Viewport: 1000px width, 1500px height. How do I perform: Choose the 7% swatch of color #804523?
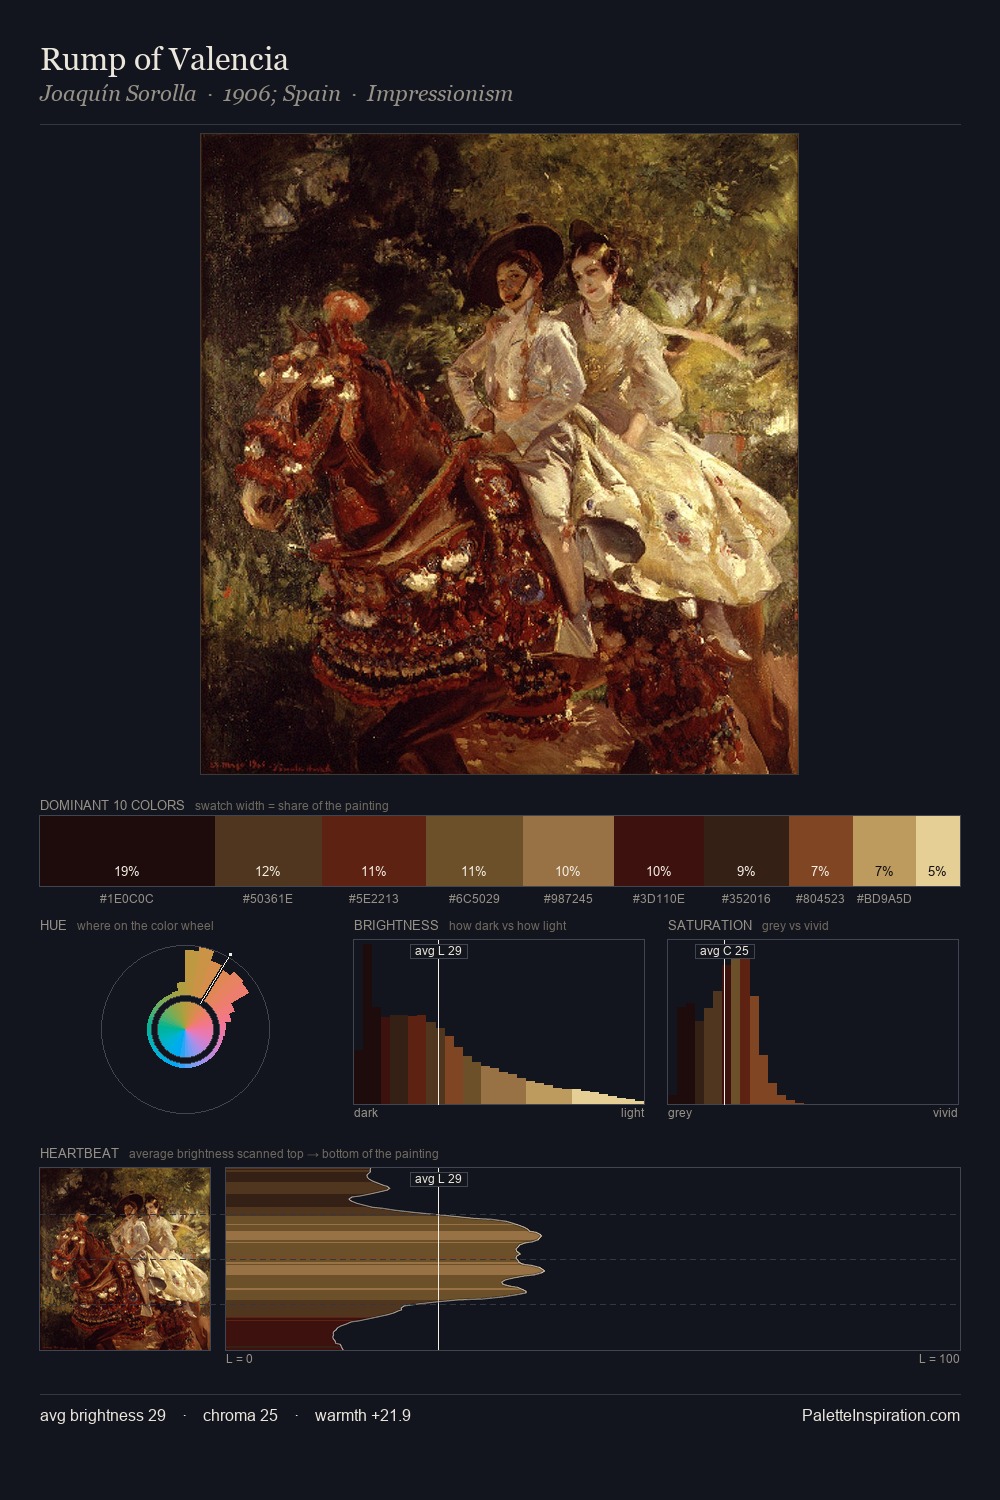(821, 851)
